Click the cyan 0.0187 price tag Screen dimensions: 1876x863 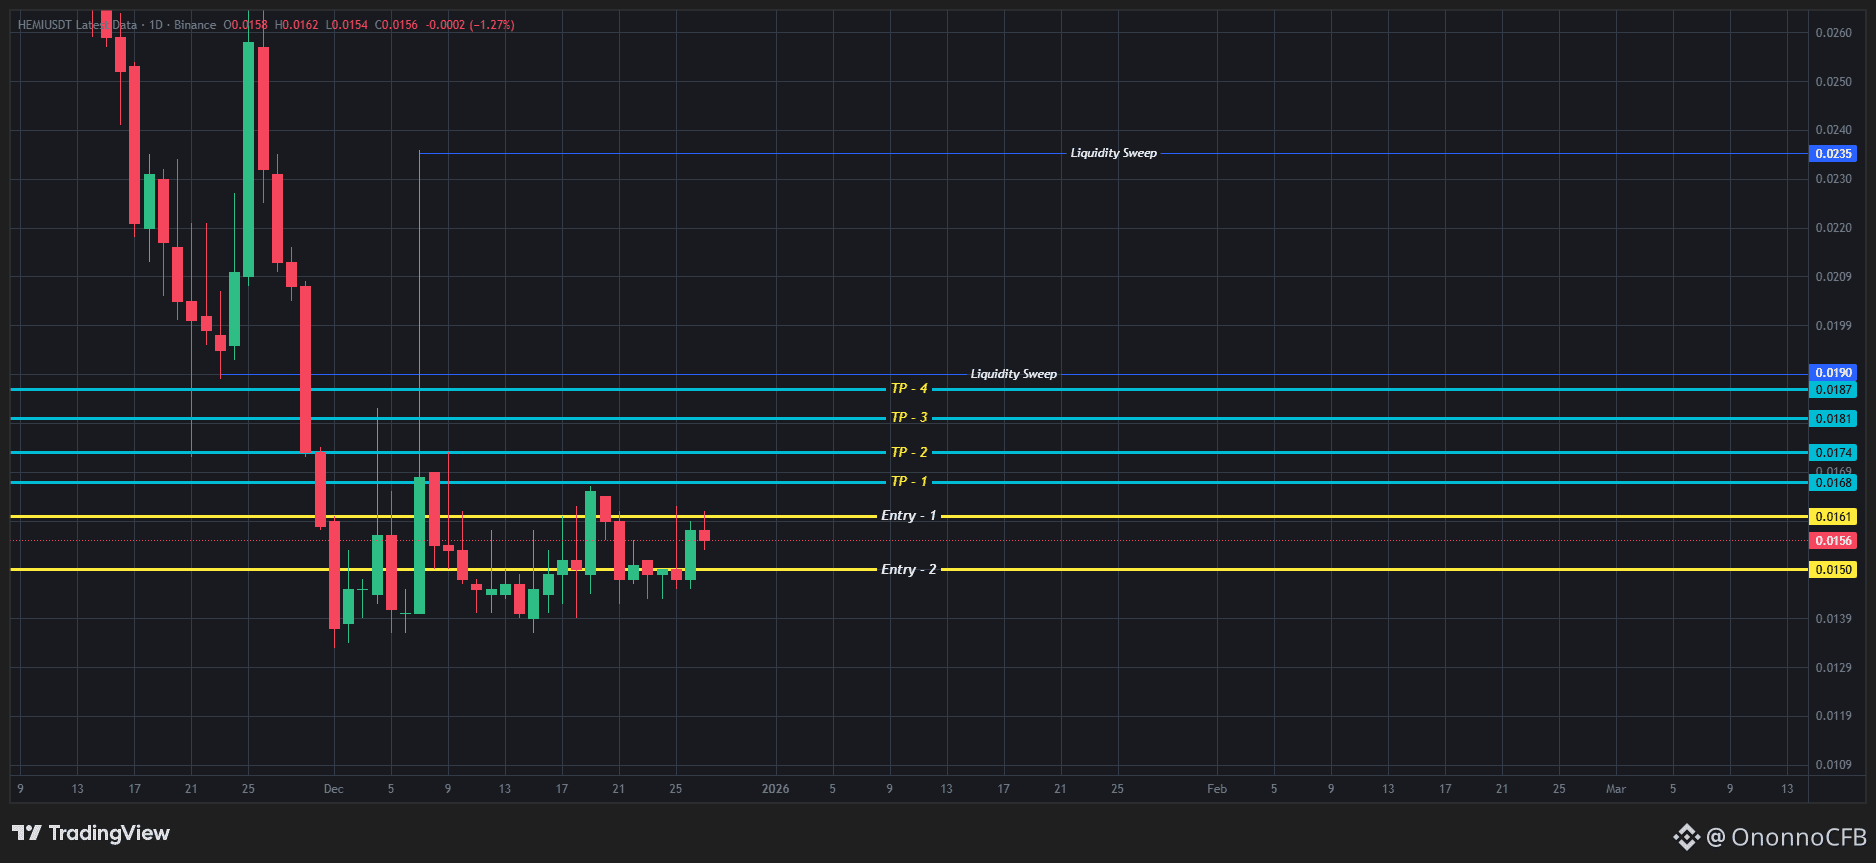click(x=1833, y=390)
